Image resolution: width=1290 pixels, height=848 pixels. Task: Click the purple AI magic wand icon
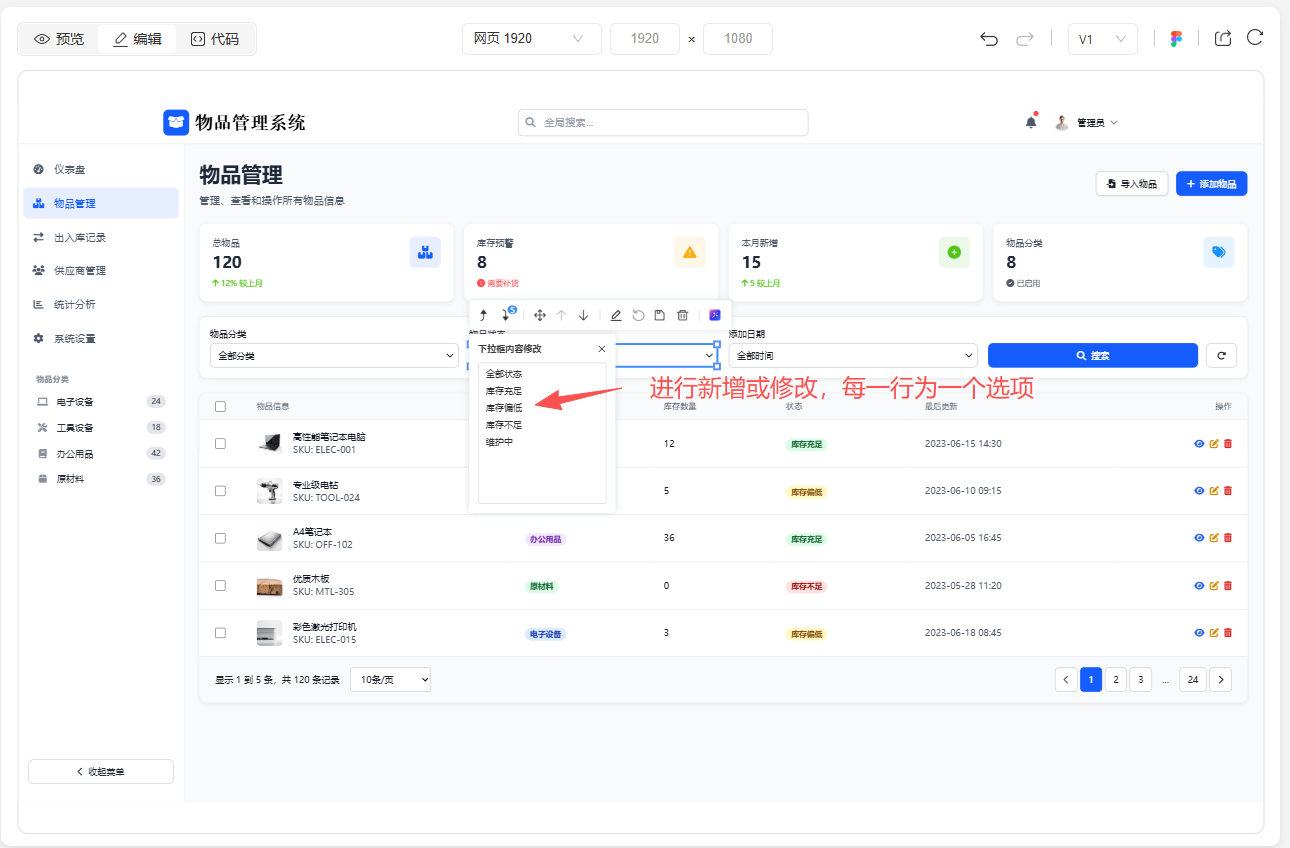(715, 315)
